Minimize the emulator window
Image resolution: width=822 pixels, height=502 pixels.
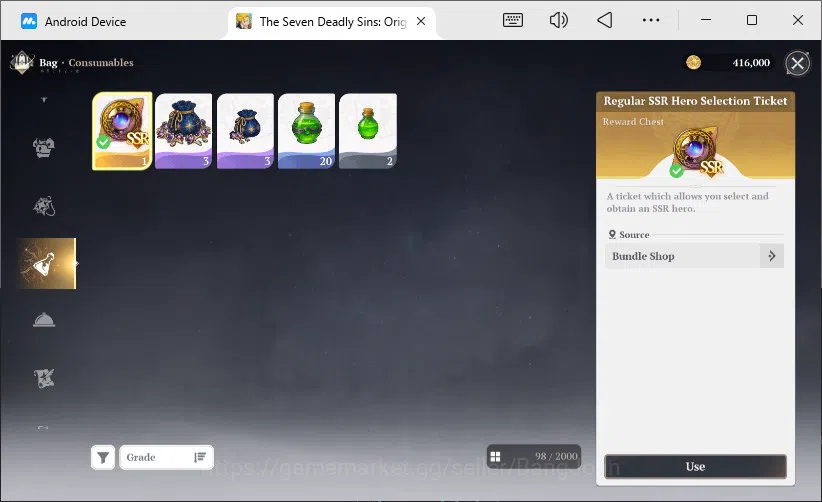click(x=706, y=20)
